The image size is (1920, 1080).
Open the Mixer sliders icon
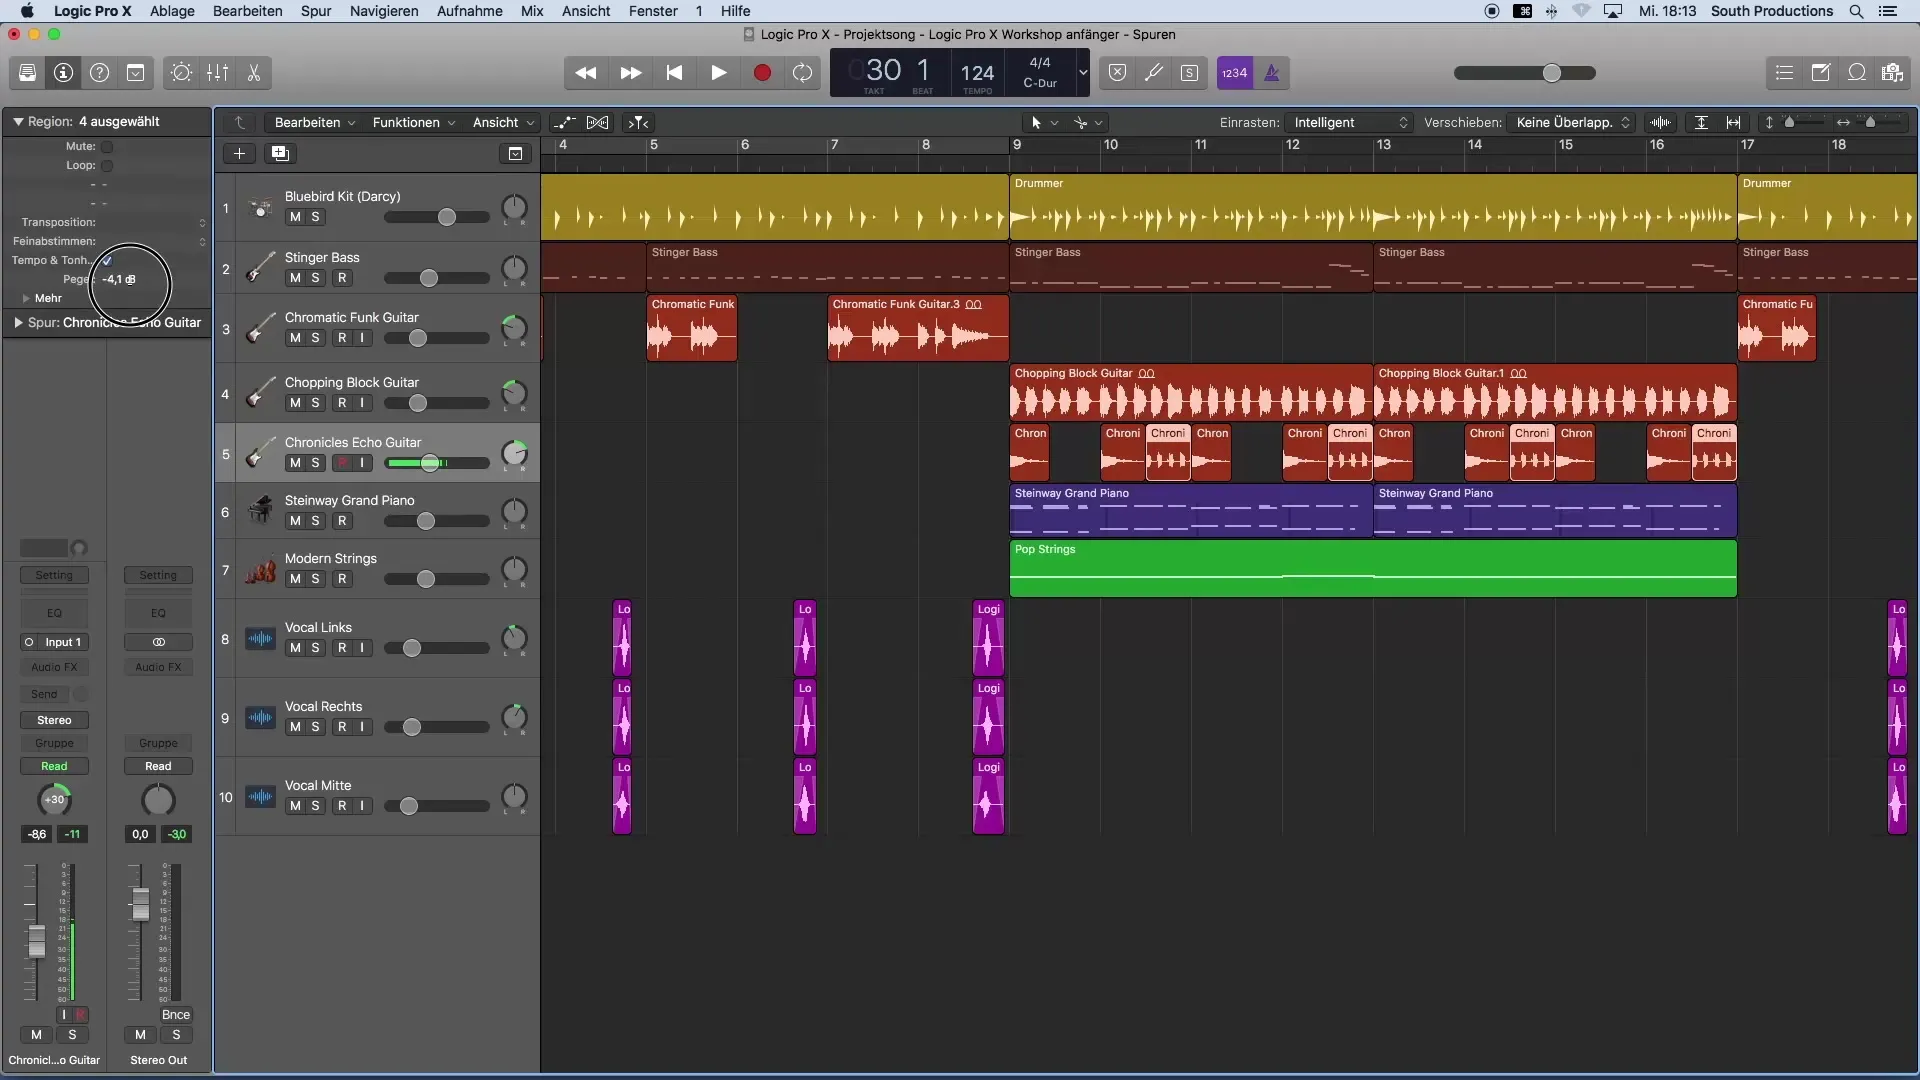tap(217, 73)
